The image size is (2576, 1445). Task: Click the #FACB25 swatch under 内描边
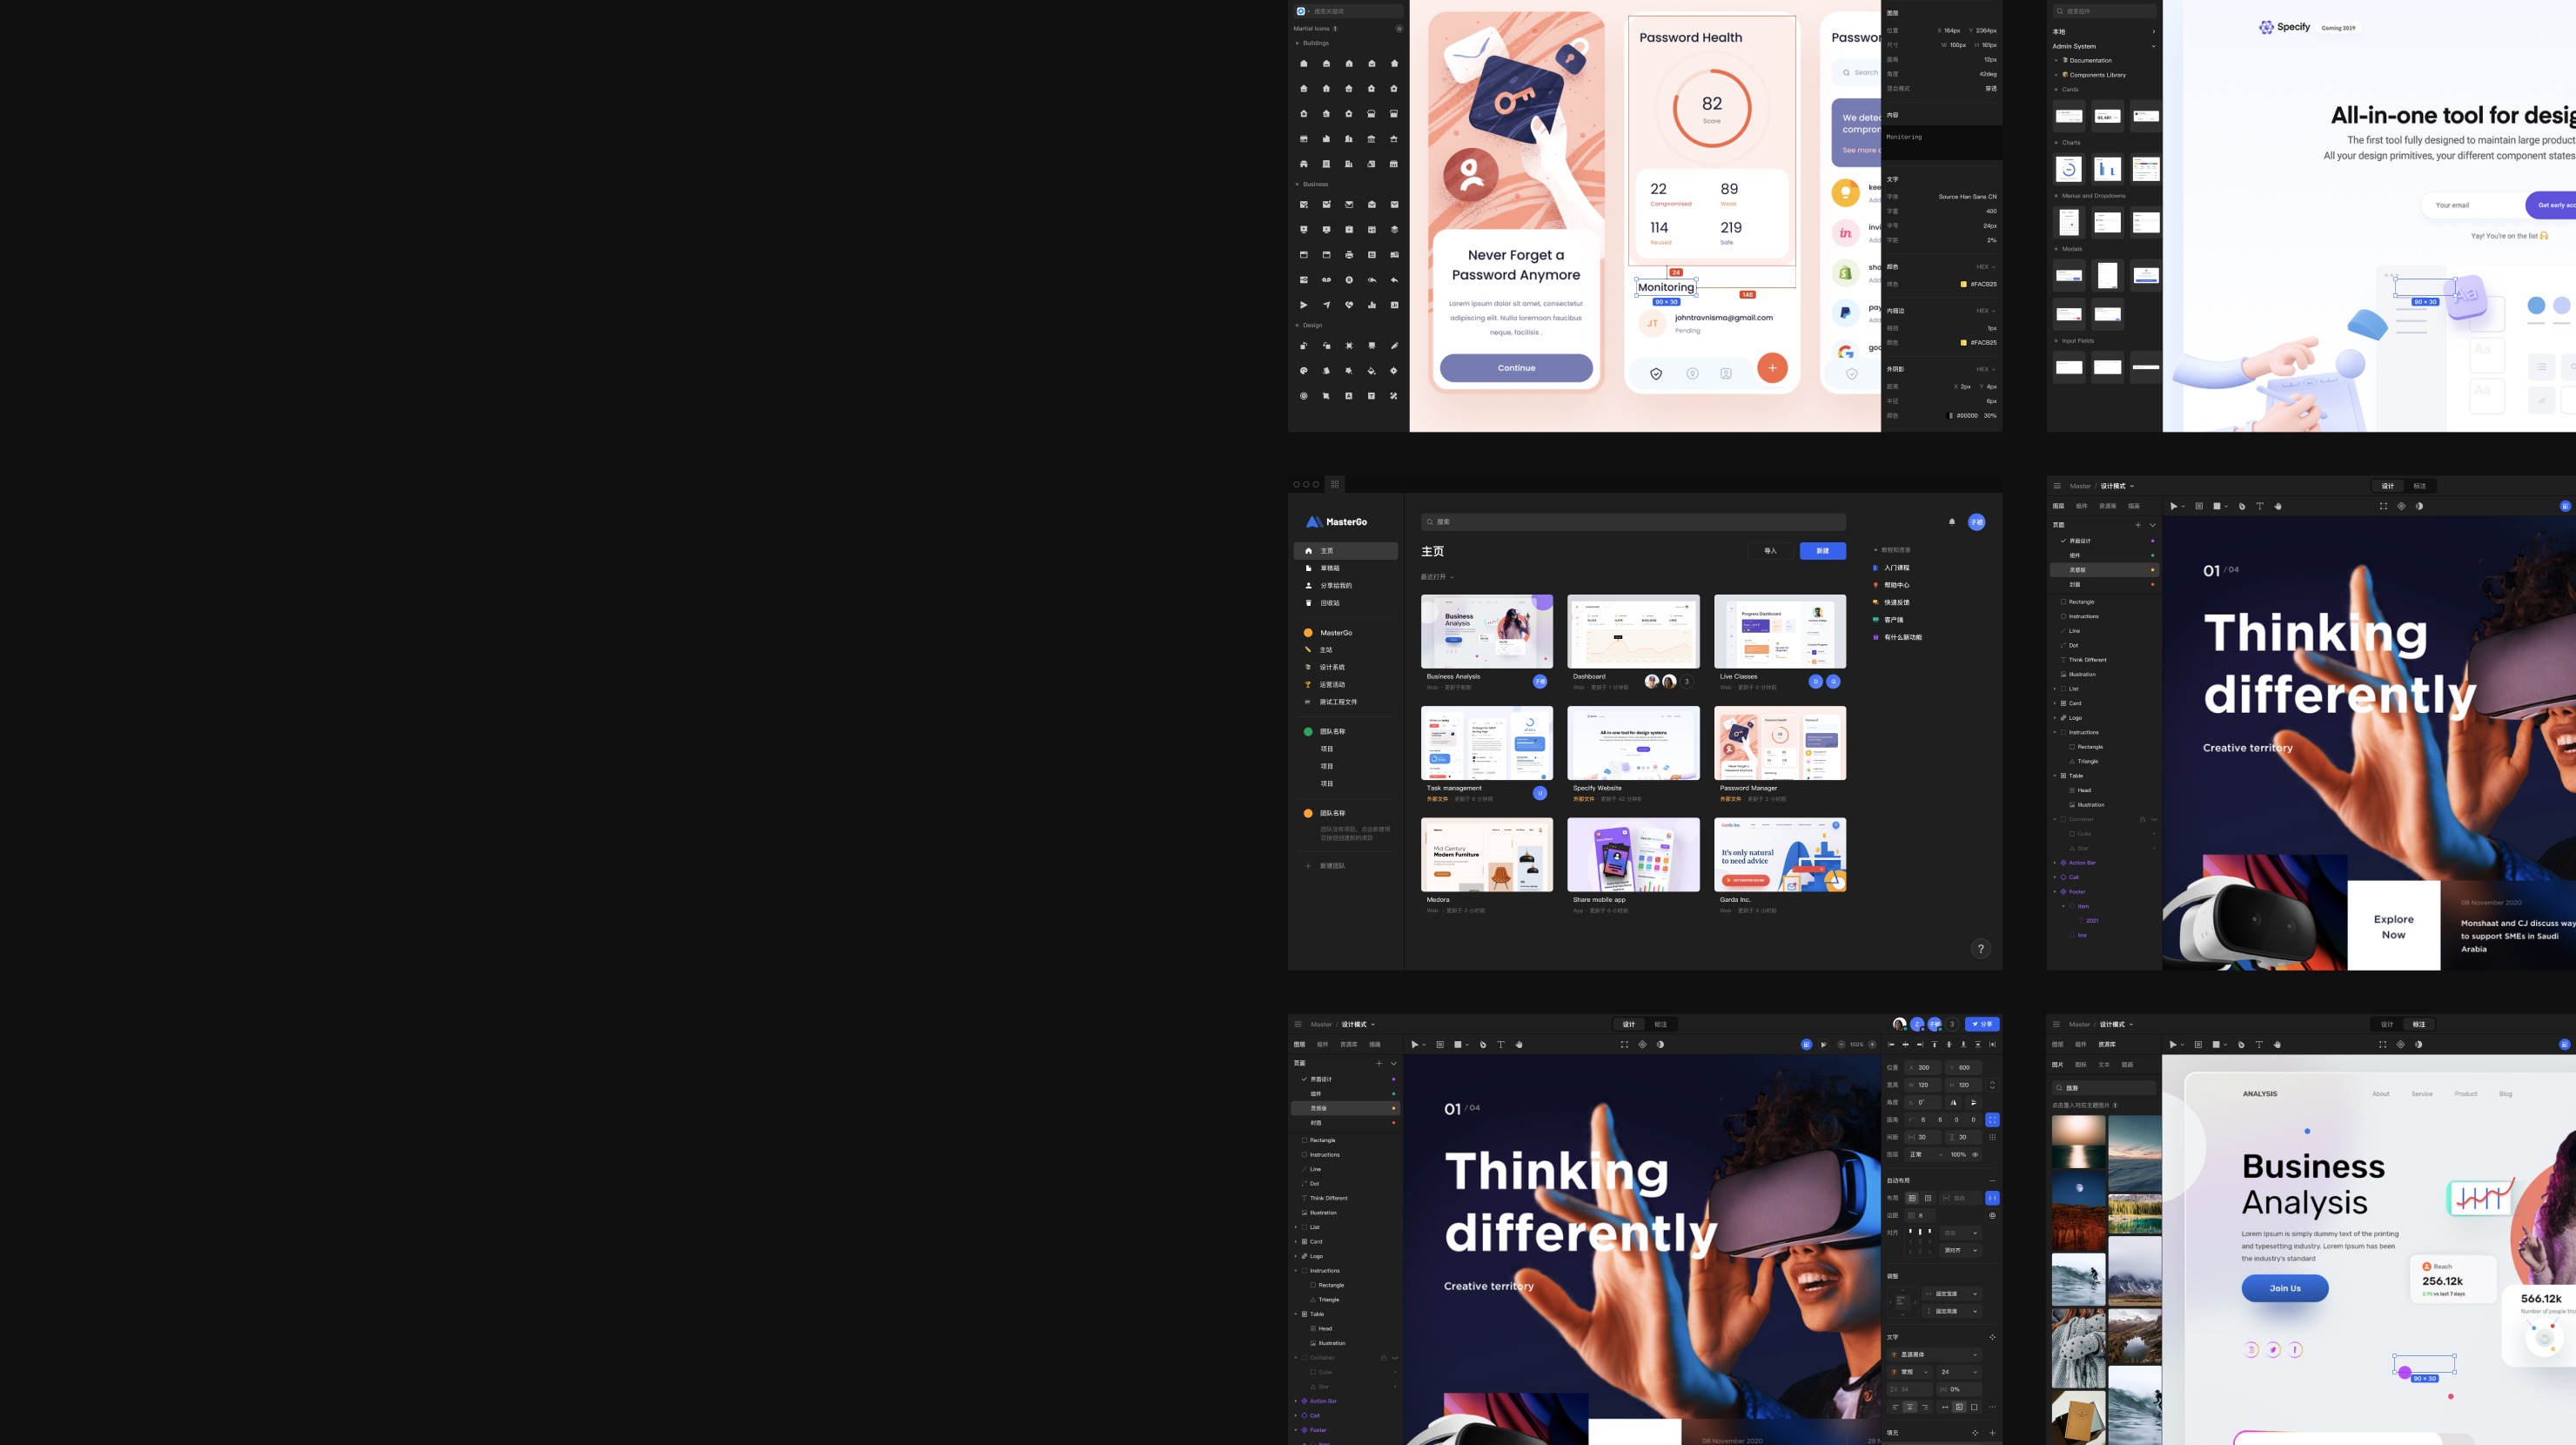(x=1963, y=343)
